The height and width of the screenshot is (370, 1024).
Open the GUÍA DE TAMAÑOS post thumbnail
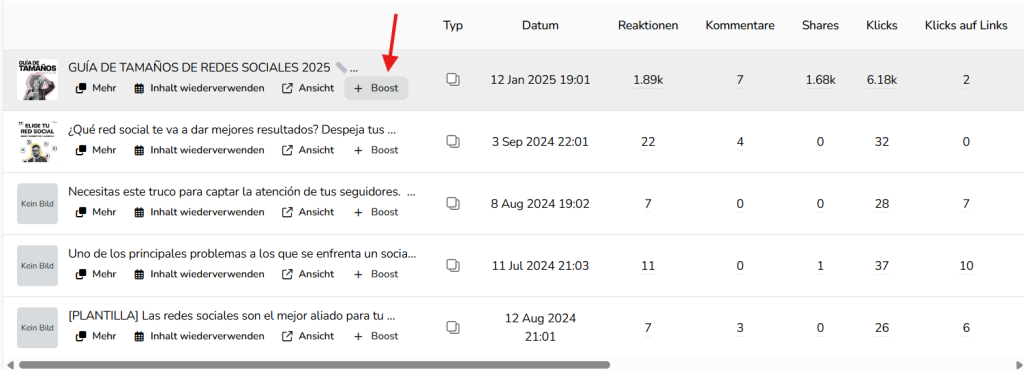(37, 80)
